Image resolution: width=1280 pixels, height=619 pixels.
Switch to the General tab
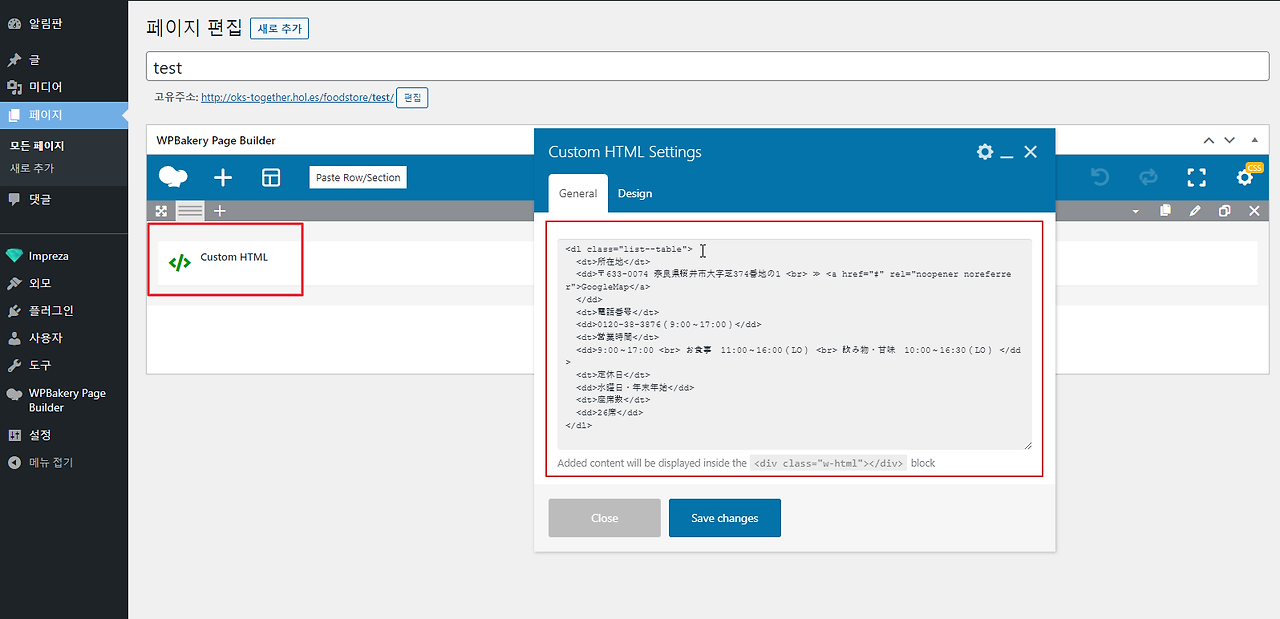tap(578, 193)
